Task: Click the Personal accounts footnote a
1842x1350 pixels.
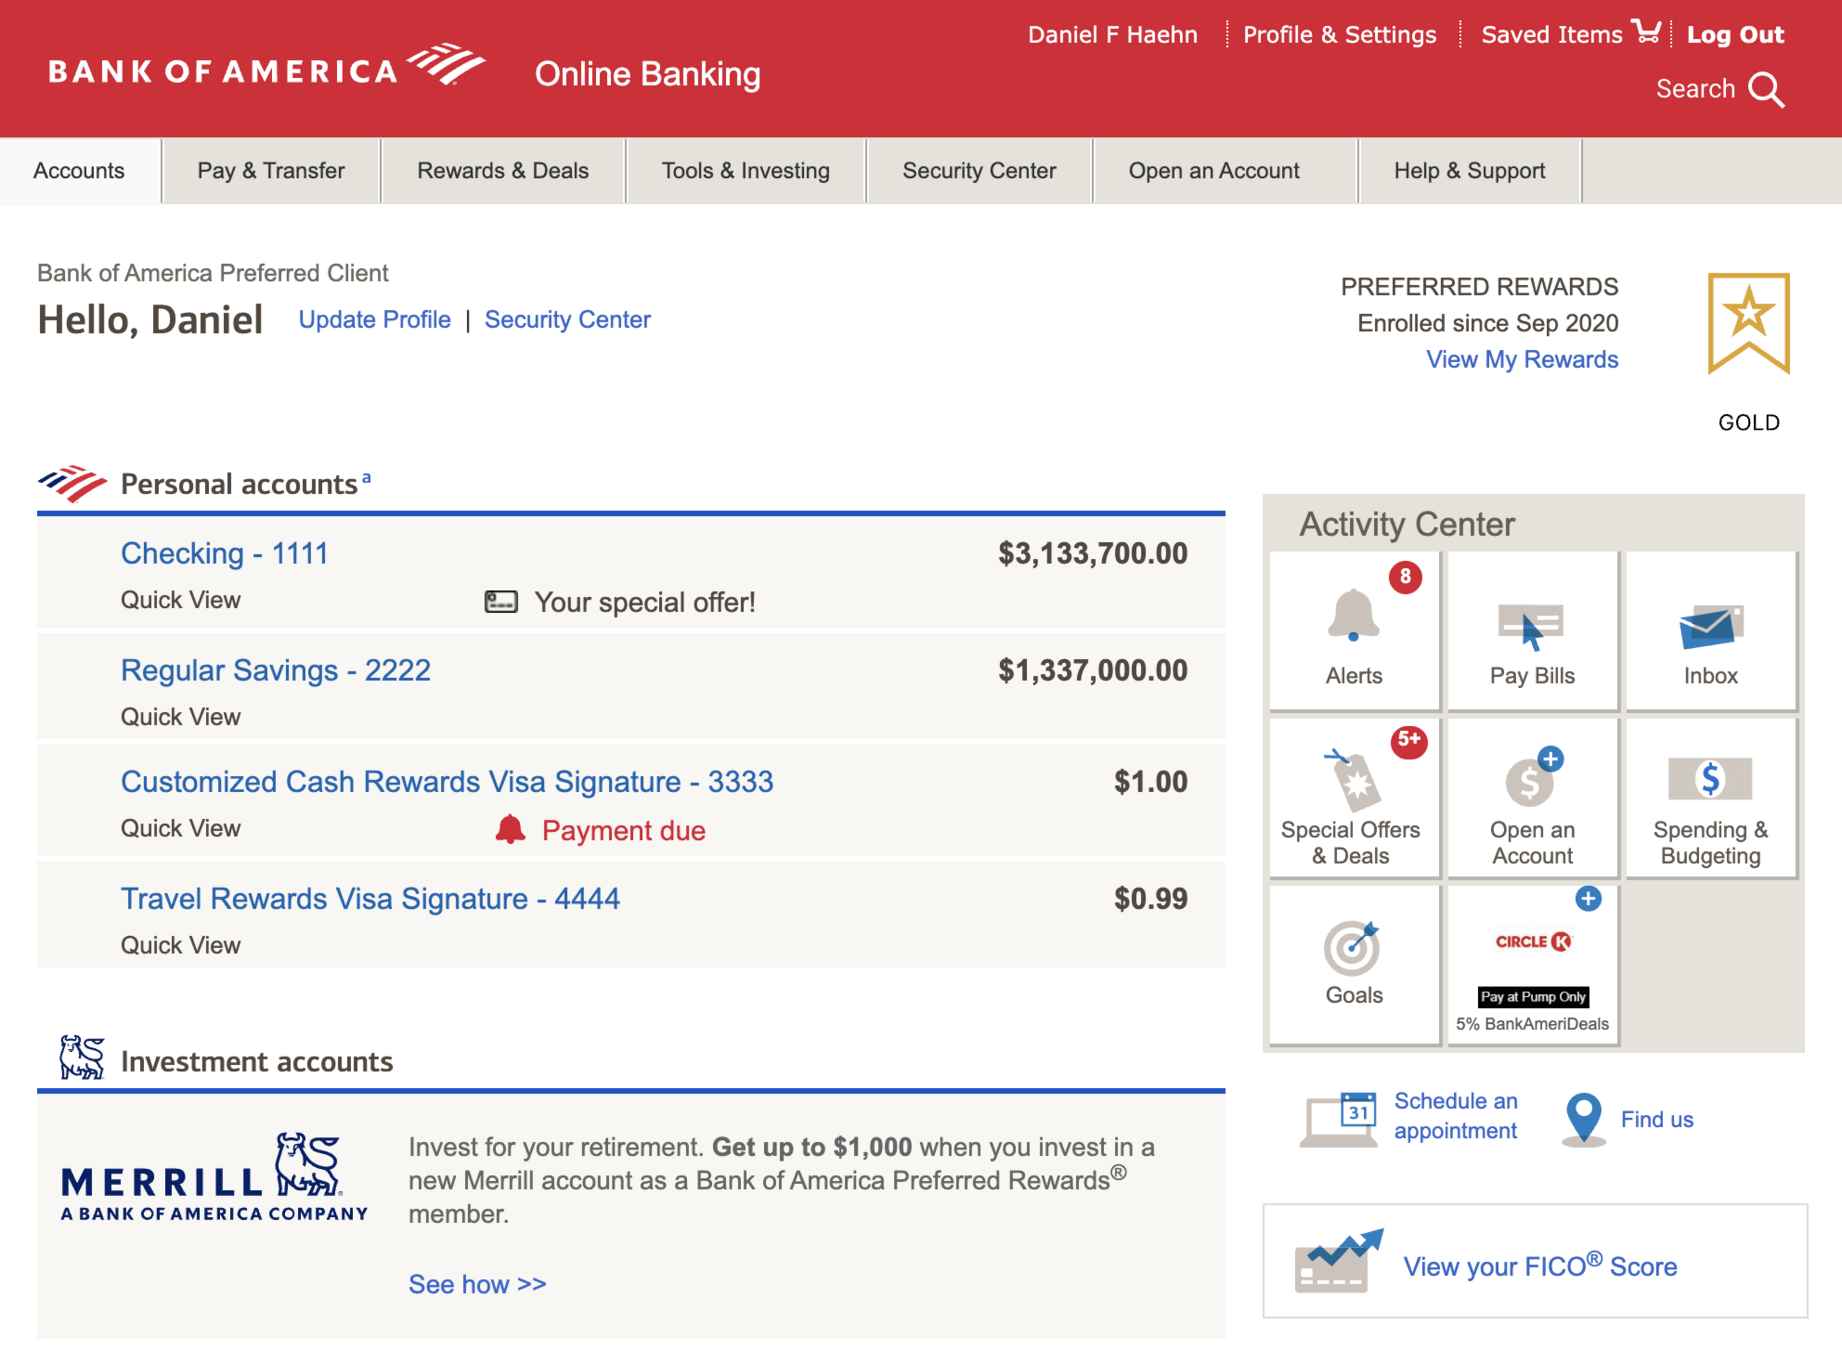Action: [x=366, y=478]
